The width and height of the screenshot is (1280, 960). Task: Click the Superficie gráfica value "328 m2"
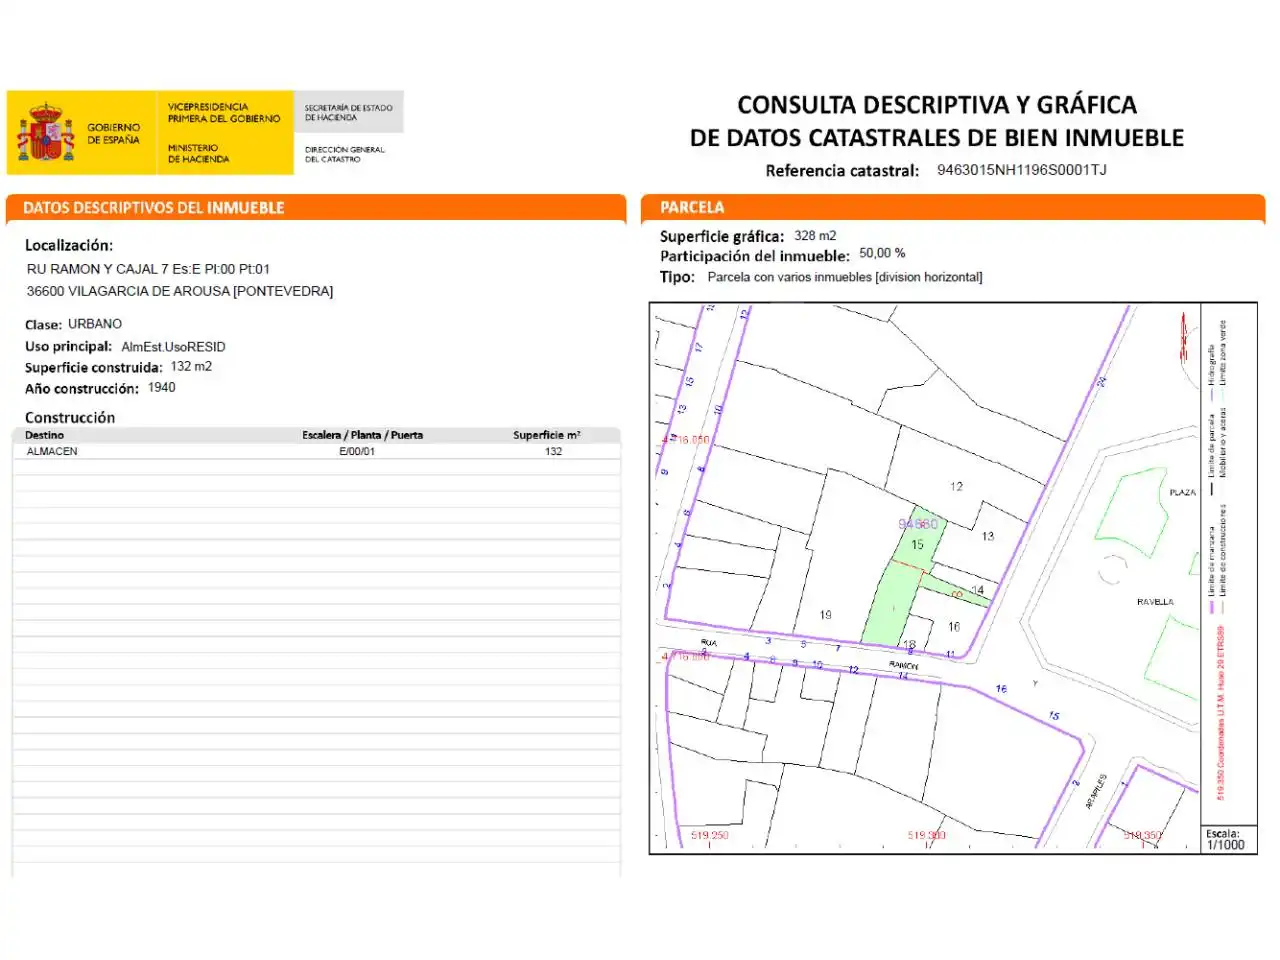click(x=815, y=236)
